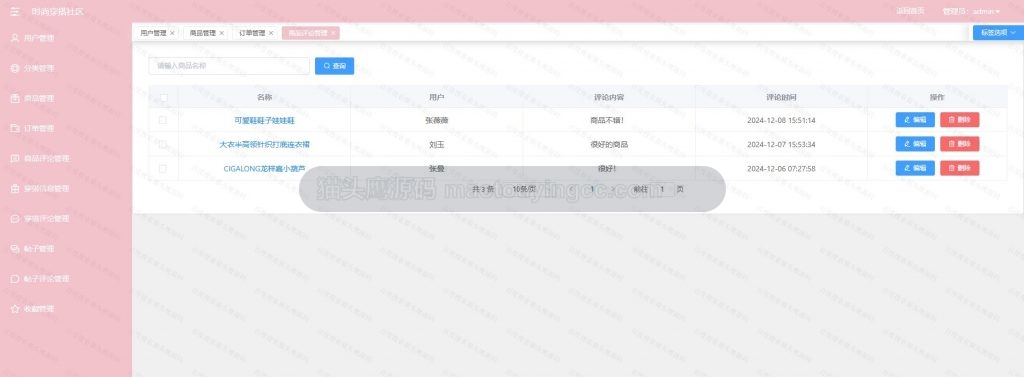Close the 订单管理 tab
This screenshot has height=377, width=1024.
click(270, 33)
